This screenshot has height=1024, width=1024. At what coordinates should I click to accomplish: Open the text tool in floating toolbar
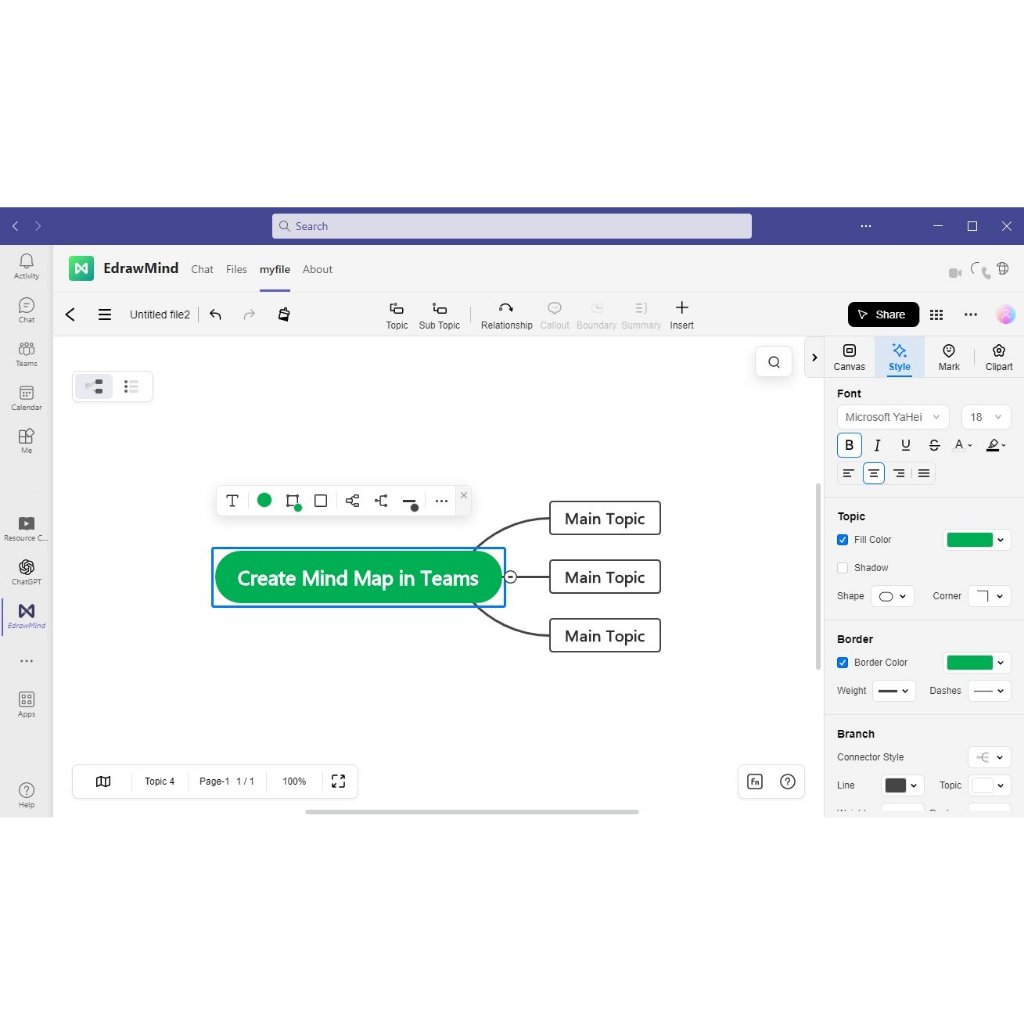pos(232,501)
